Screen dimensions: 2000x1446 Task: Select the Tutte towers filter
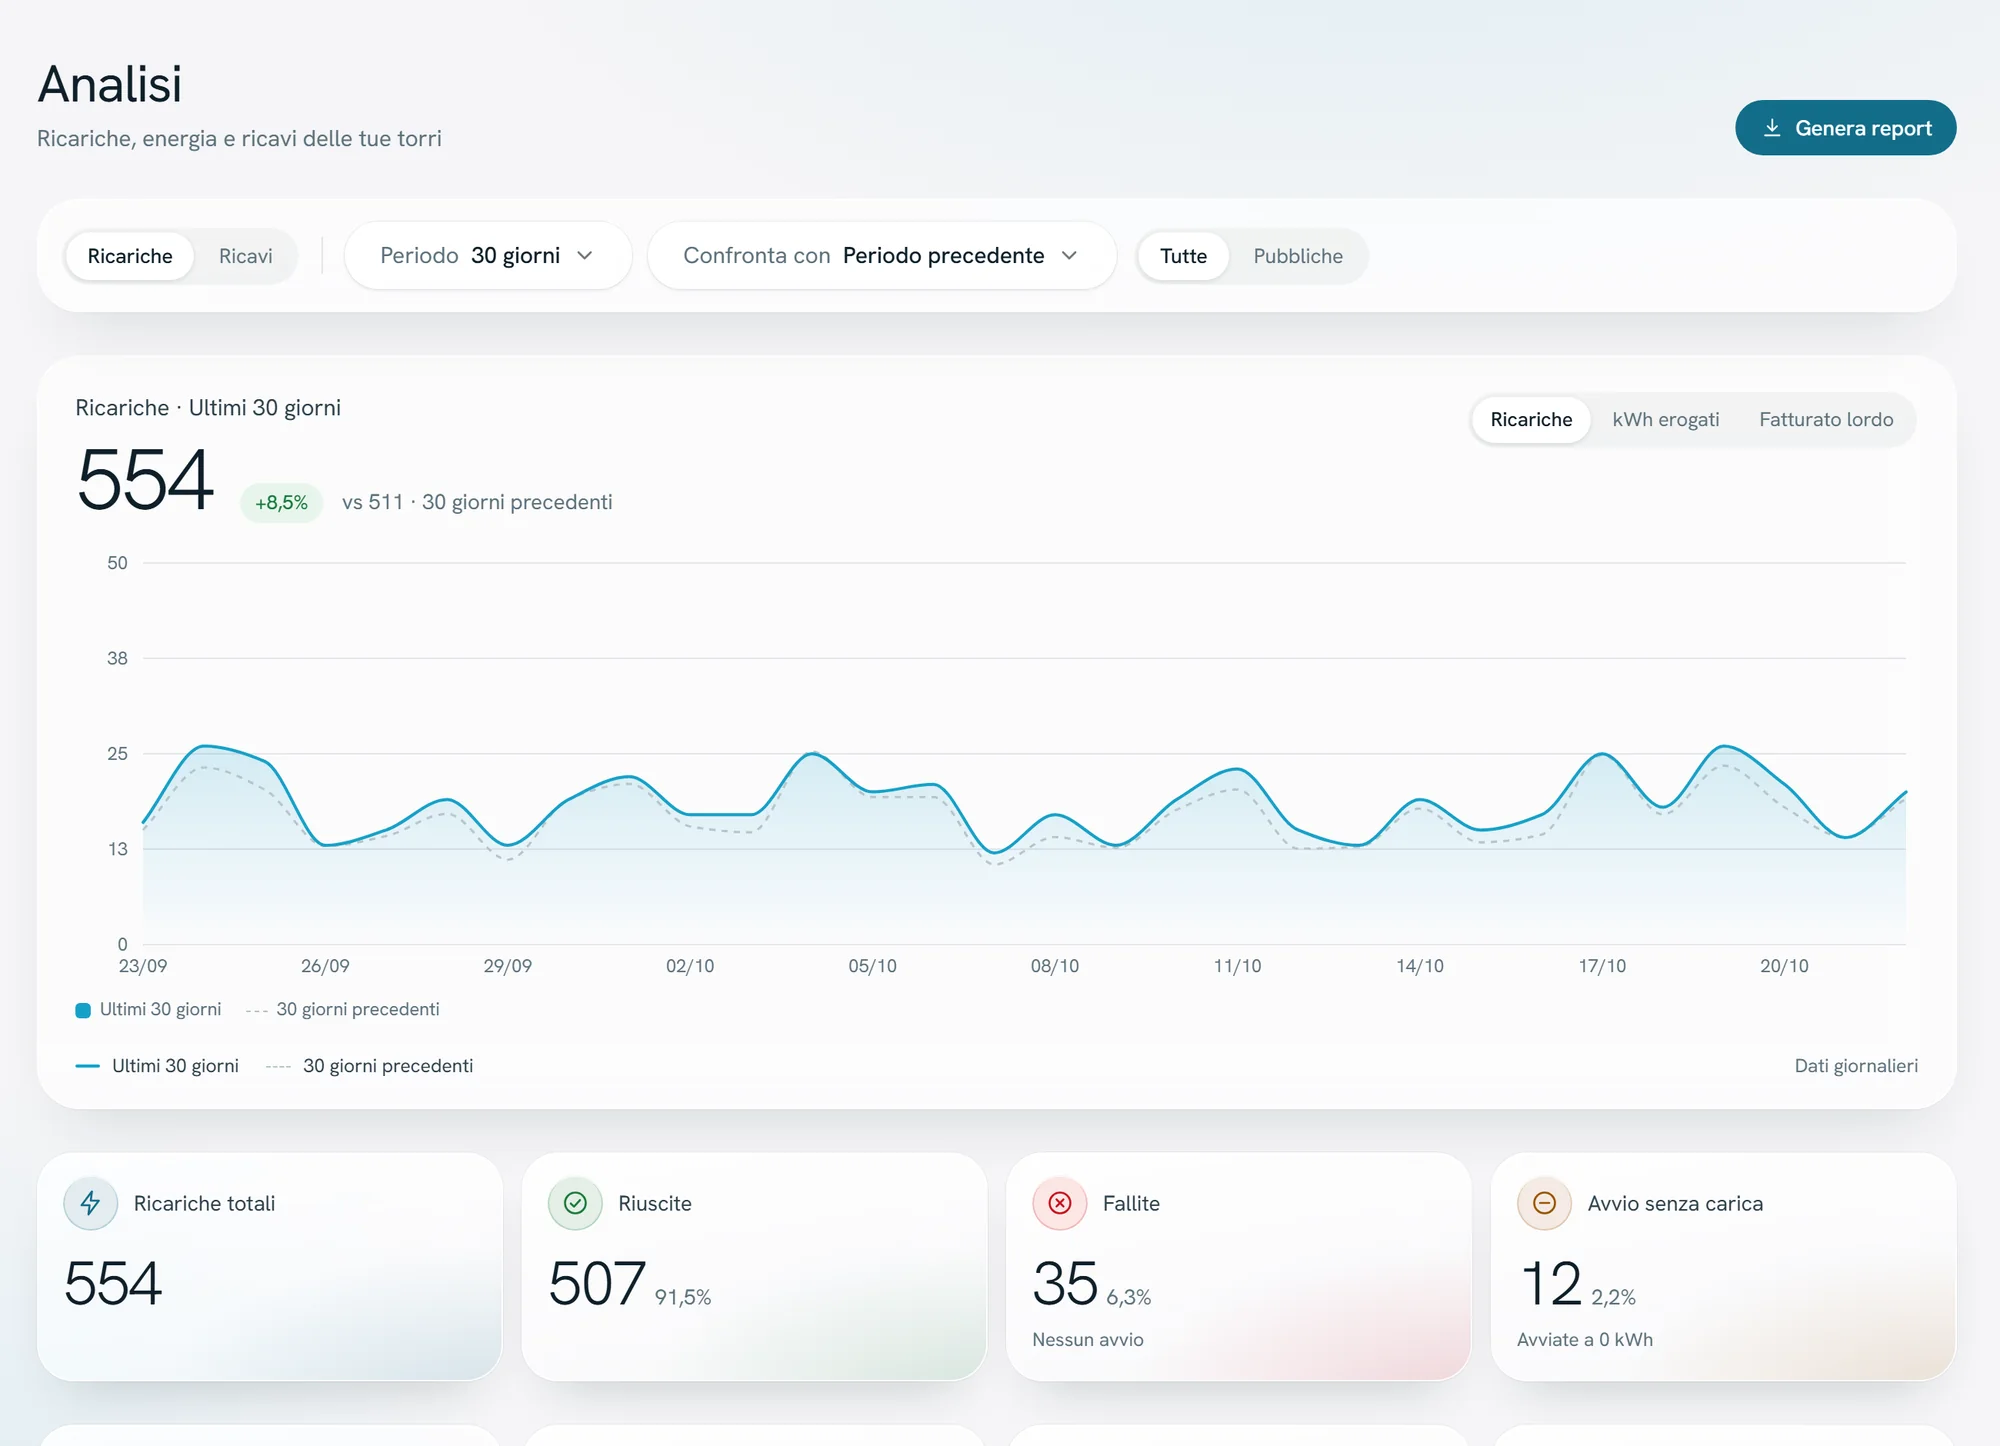click(1183, 256)
